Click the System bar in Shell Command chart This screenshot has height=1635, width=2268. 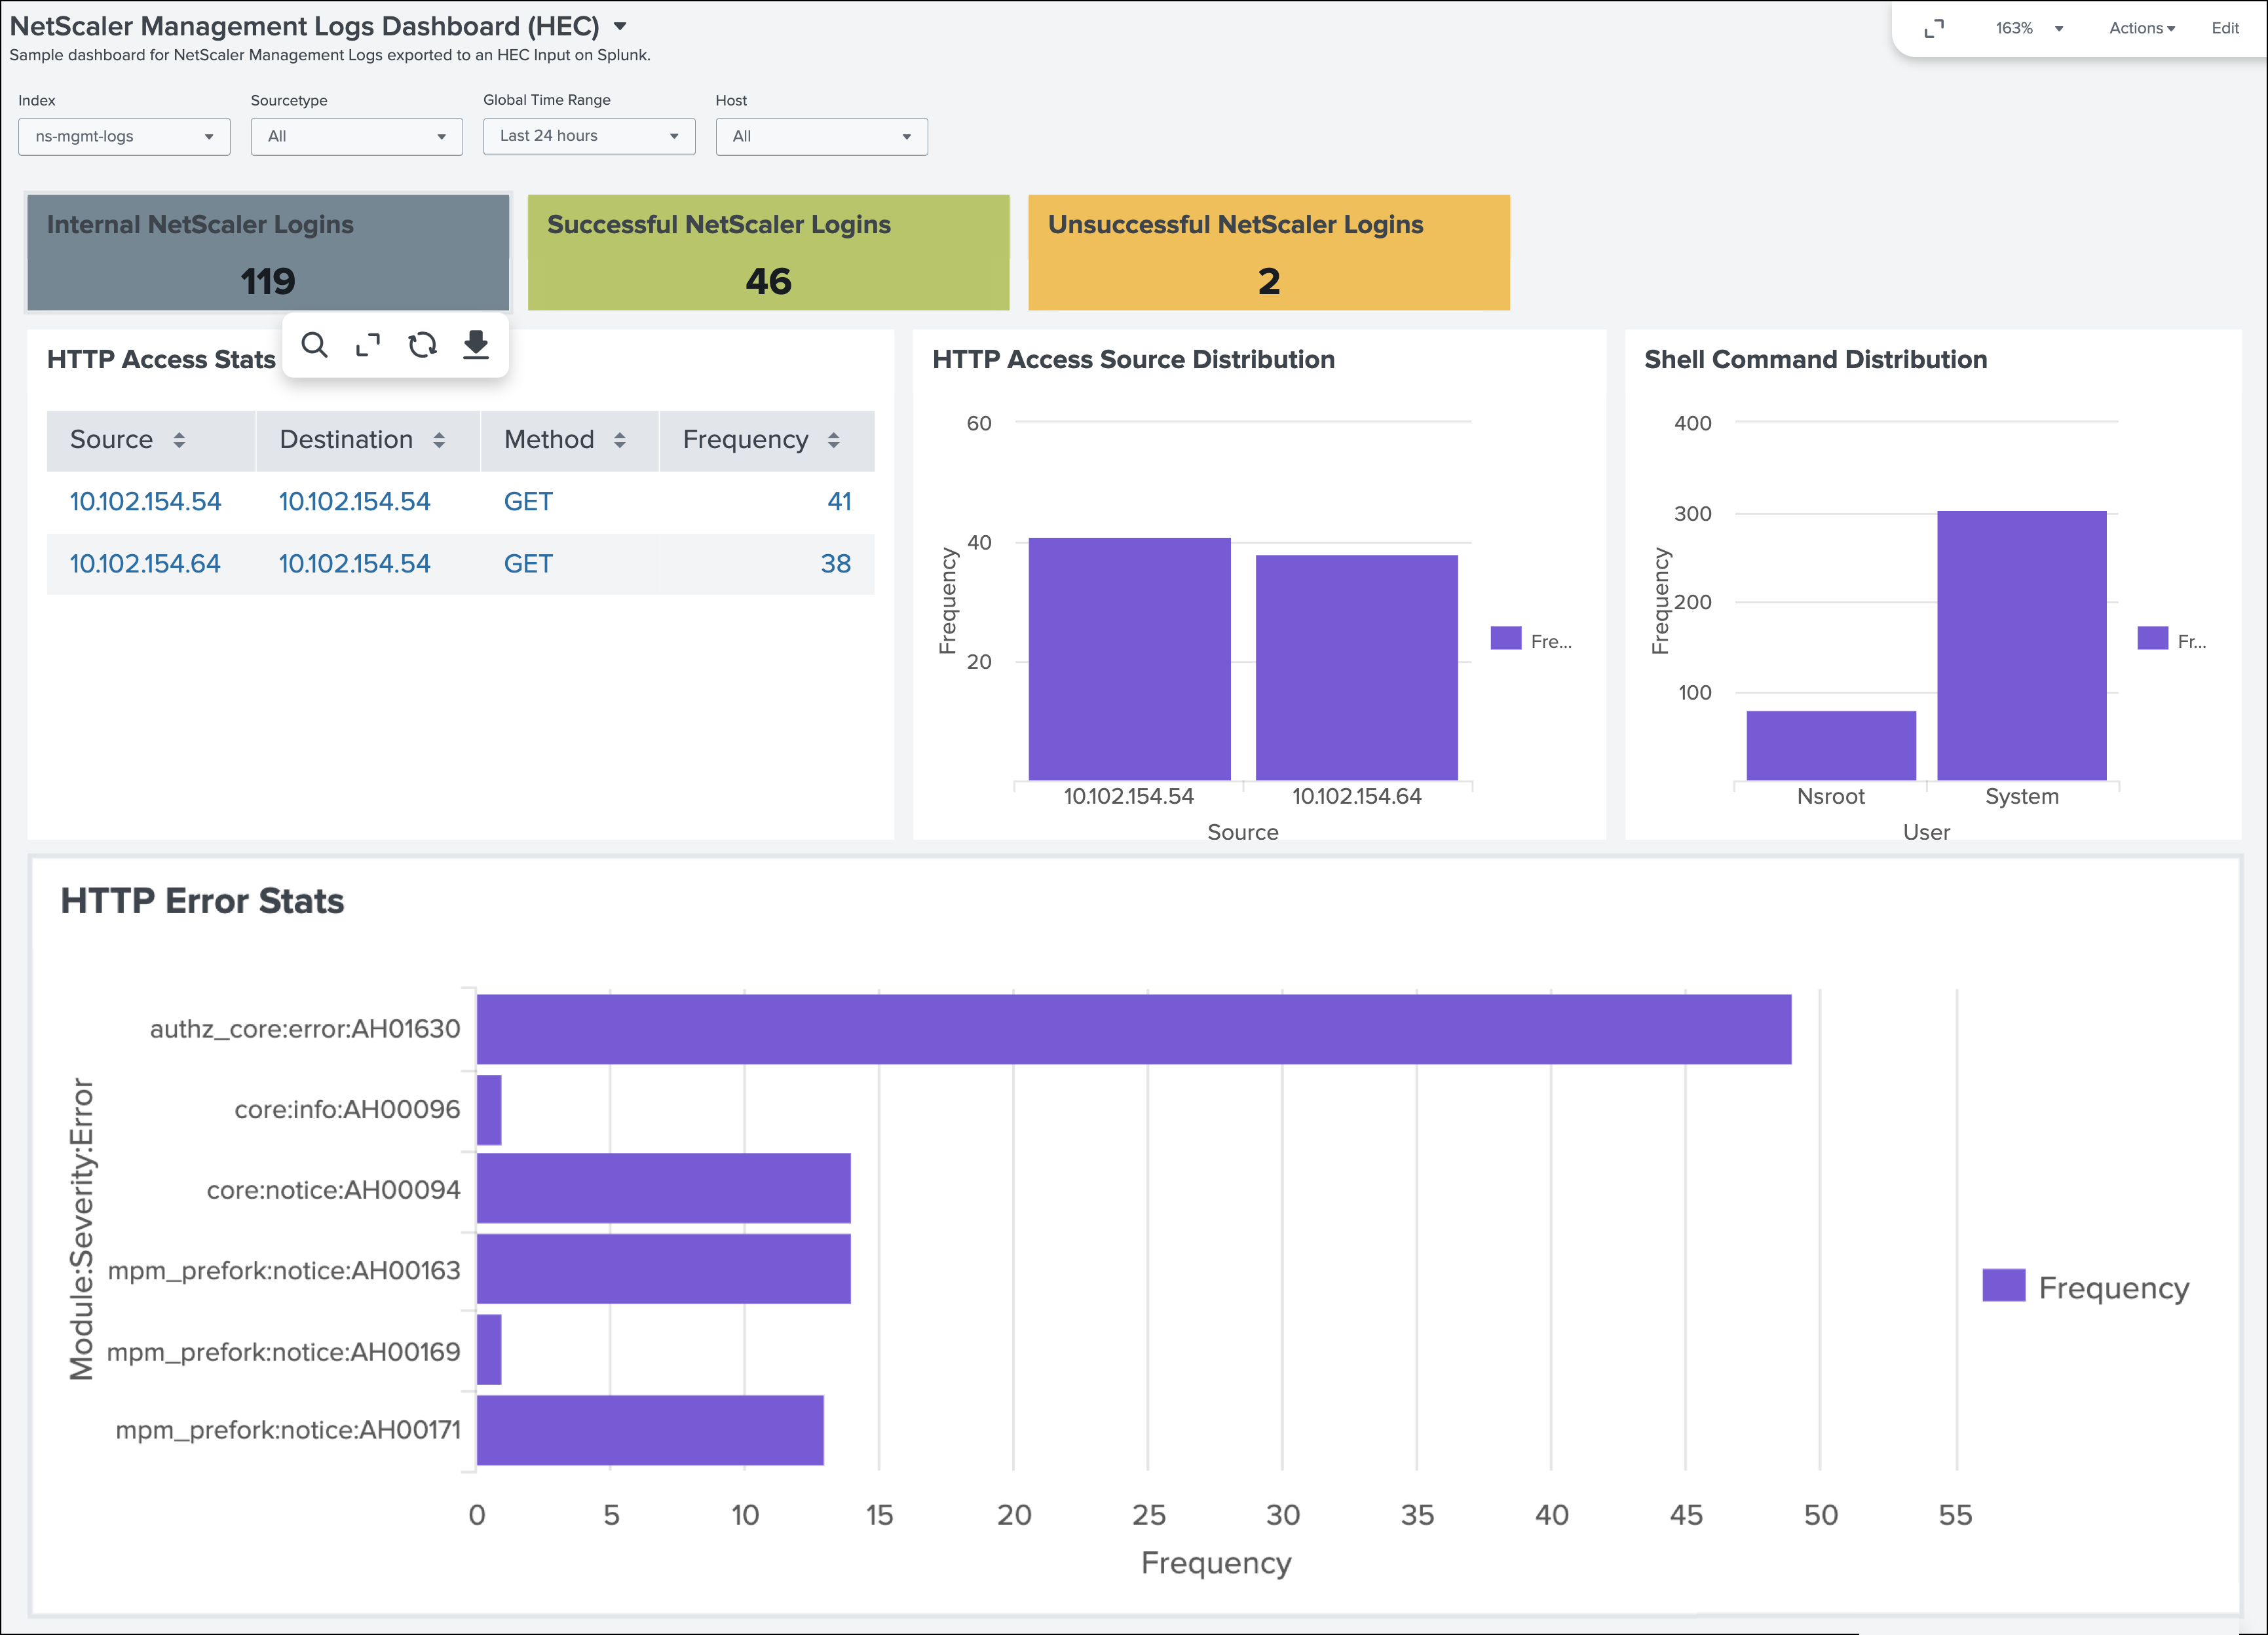2021,646
